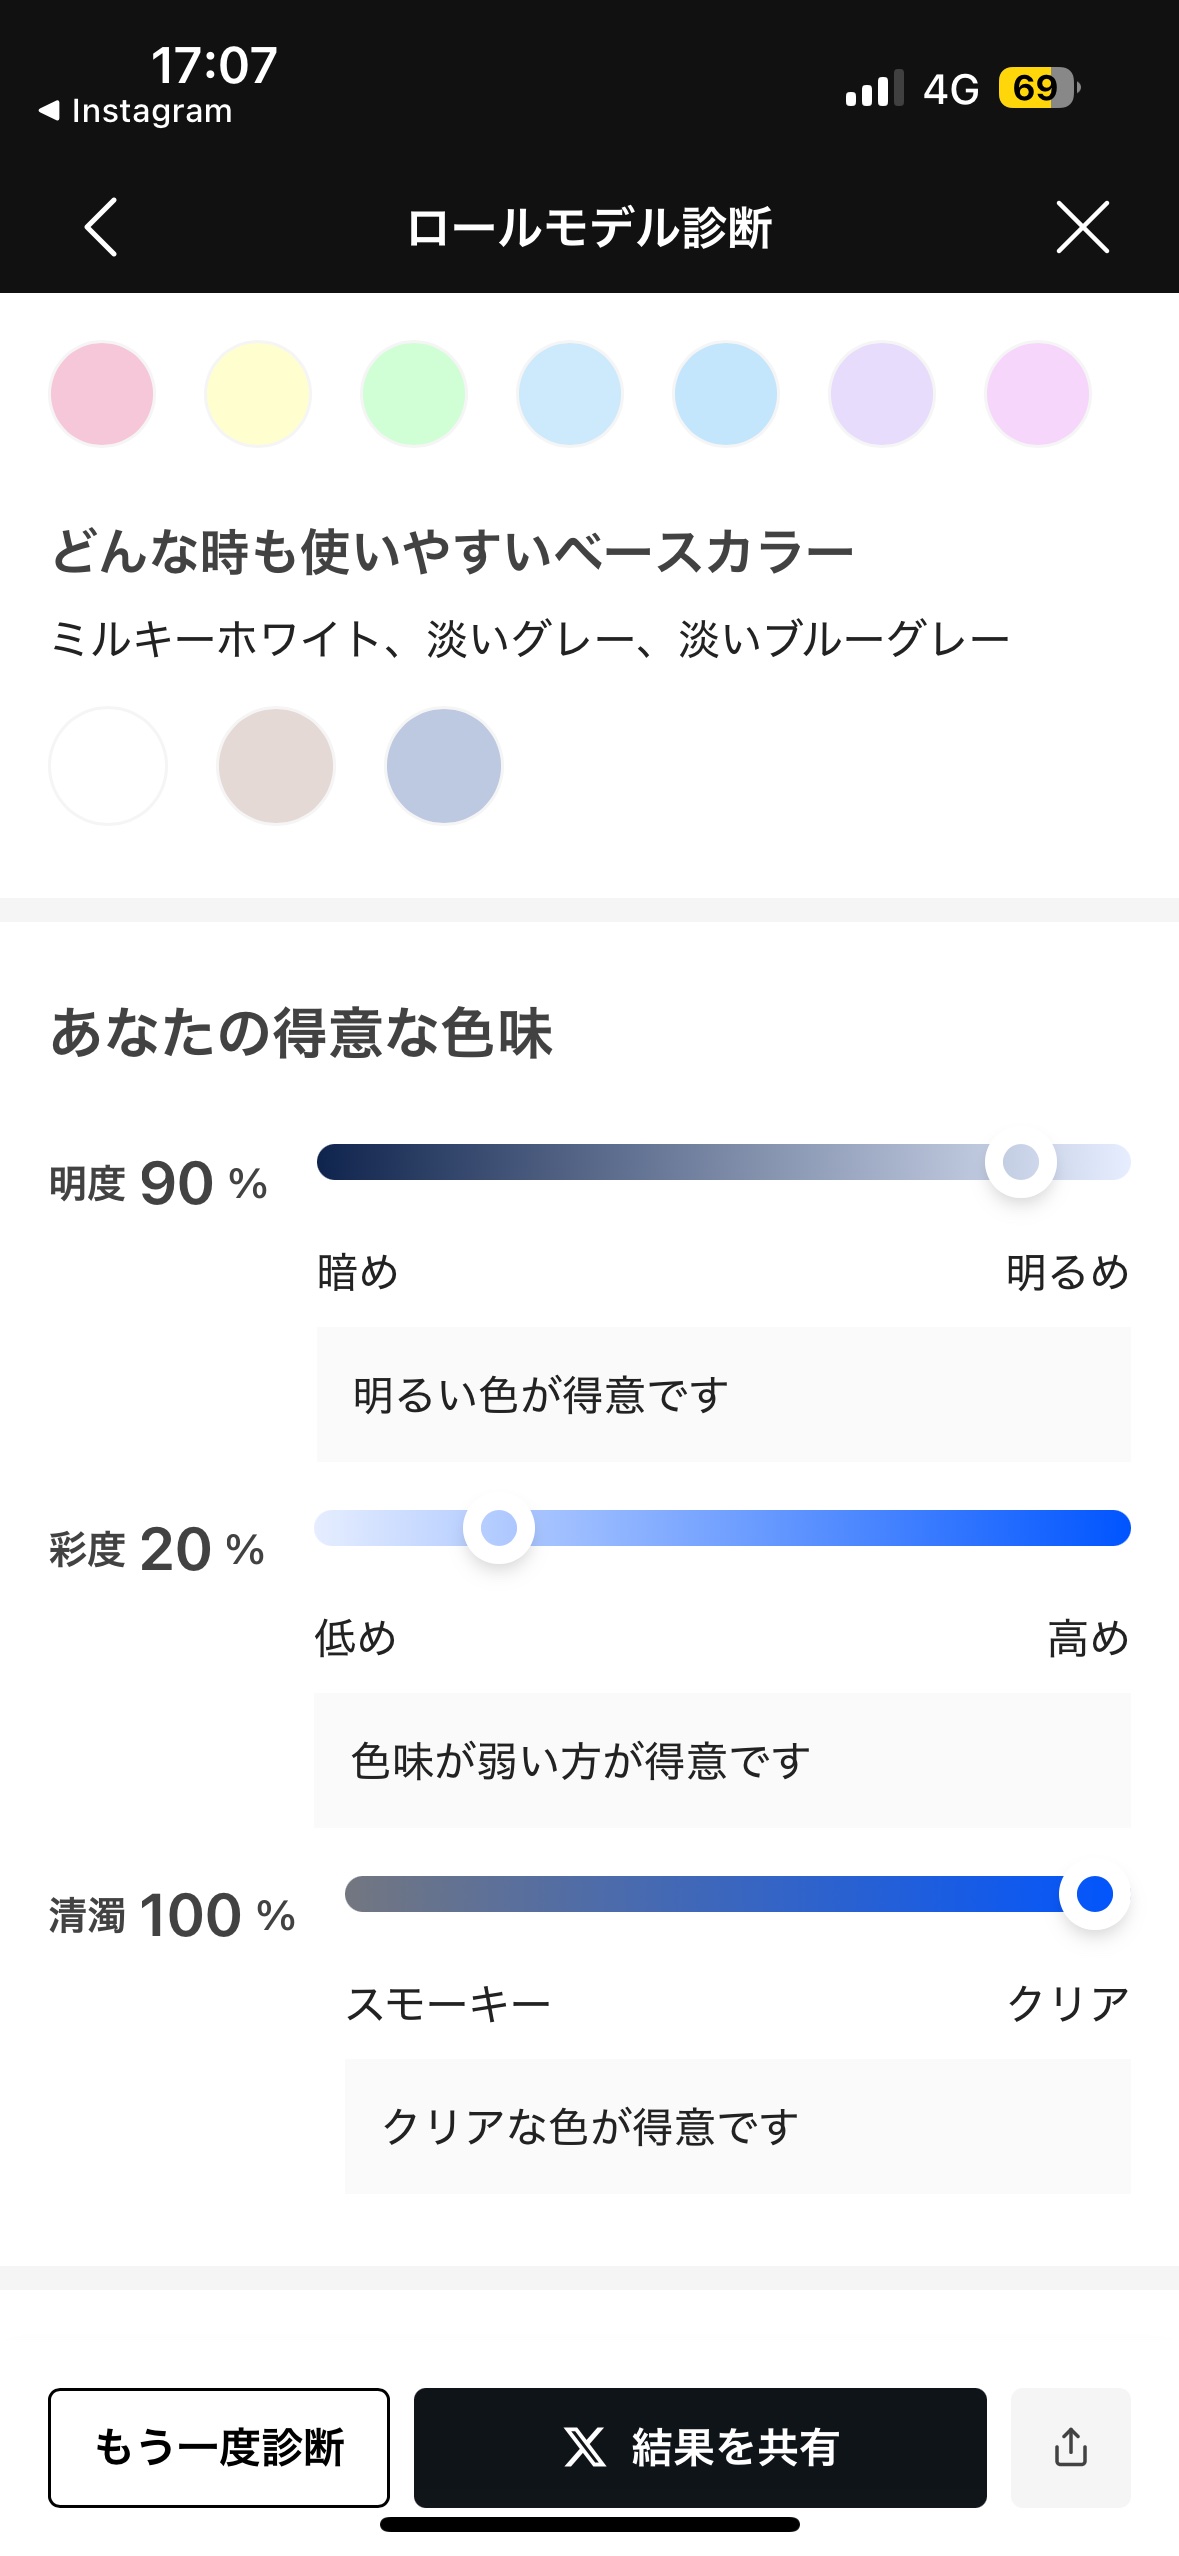The height and width of the screenshot is (2556, 1179).
Task: Select the mint green color swatch
Action: pyautogui.click(x=414, y=393)
